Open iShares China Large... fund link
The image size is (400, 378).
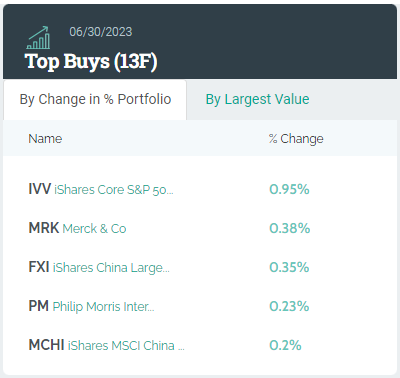pos(111,268)
